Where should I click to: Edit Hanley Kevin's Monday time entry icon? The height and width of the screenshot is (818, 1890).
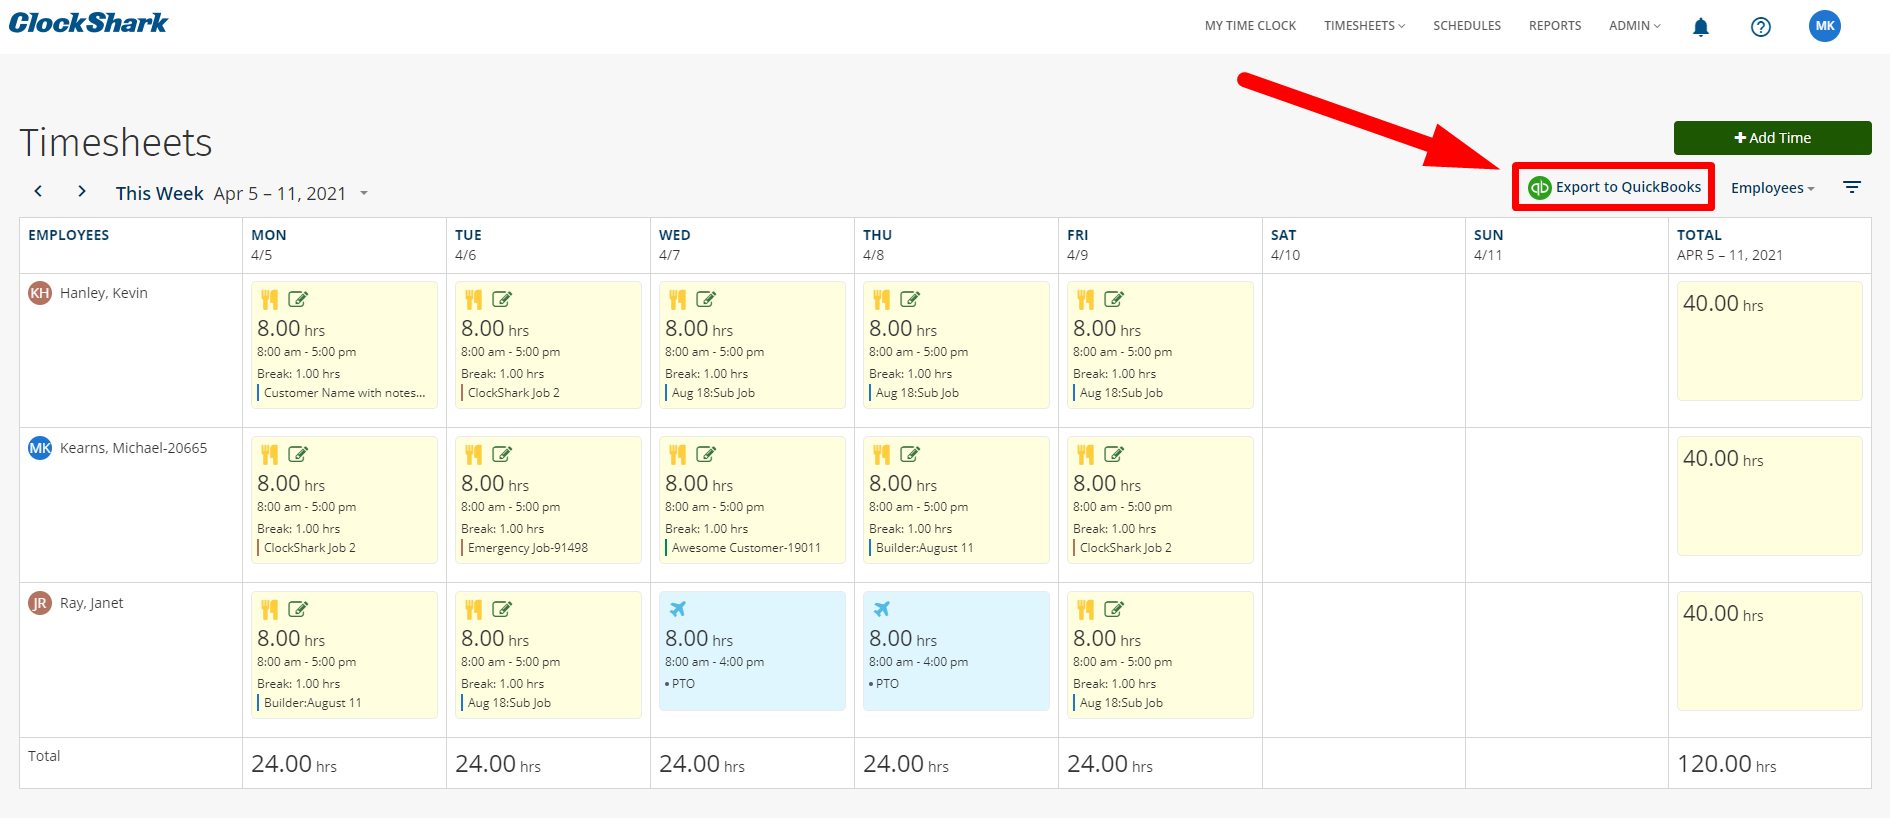tap(298, 299)
